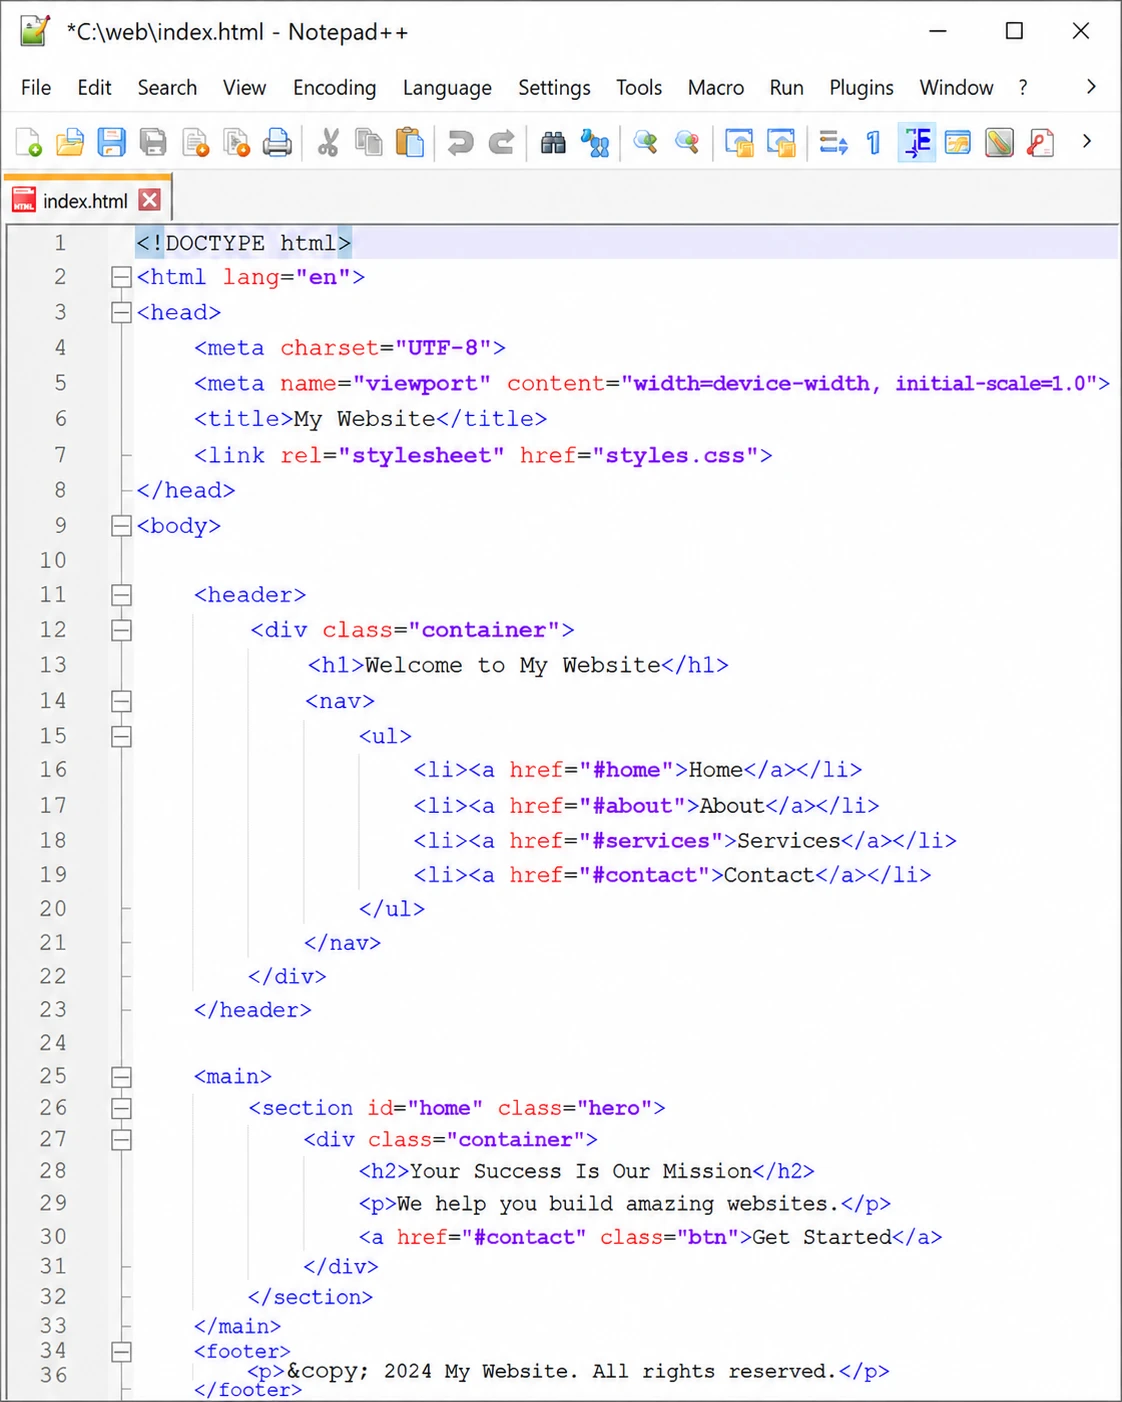
Task: Open the Tools menu
Action: pos(639,88)
